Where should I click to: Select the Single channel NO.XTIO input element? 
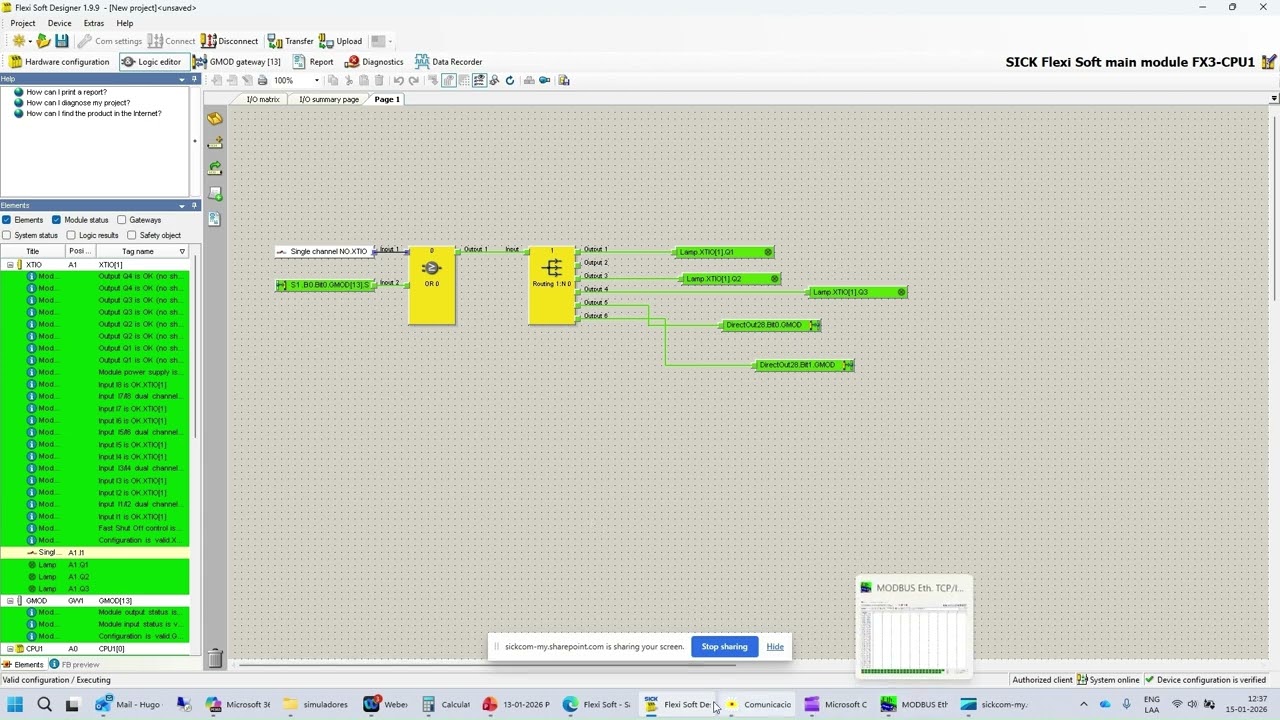coord(324,251)
